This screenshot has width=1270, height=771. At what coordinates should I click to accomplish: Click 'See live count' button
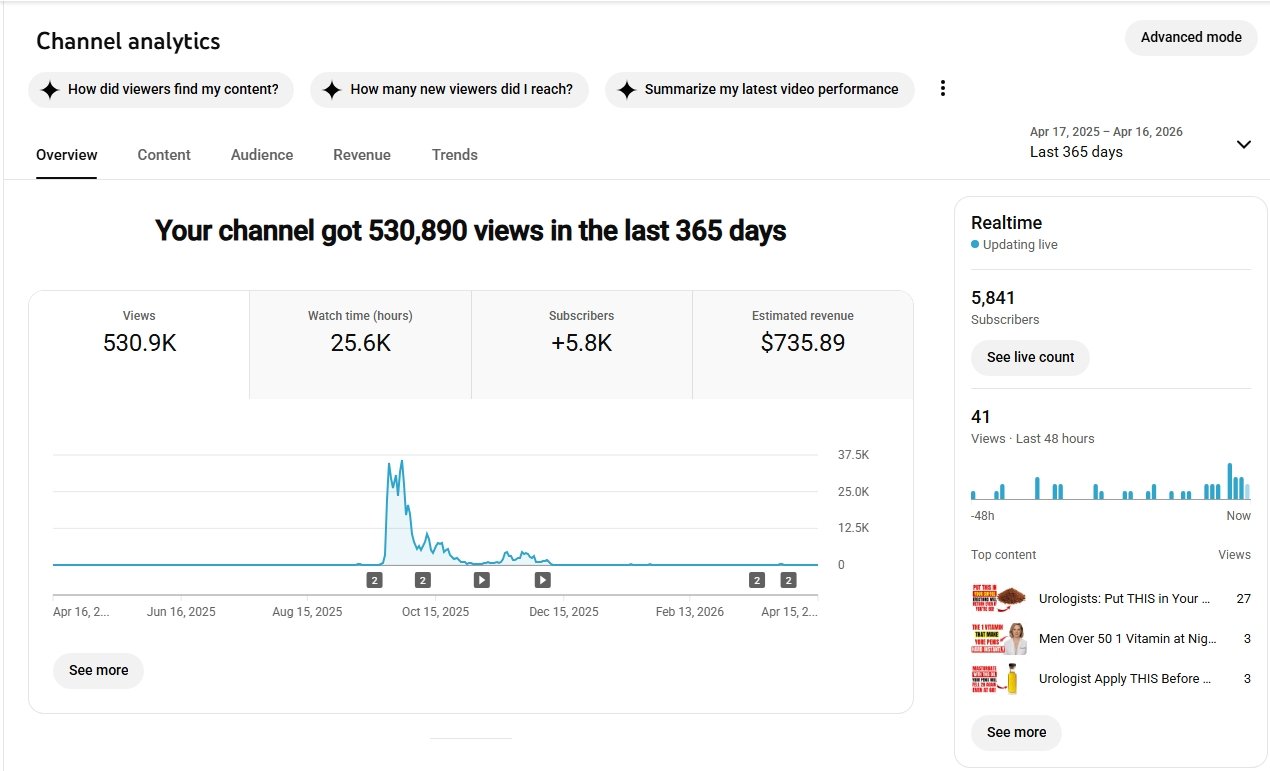[x=1030, y=357]
